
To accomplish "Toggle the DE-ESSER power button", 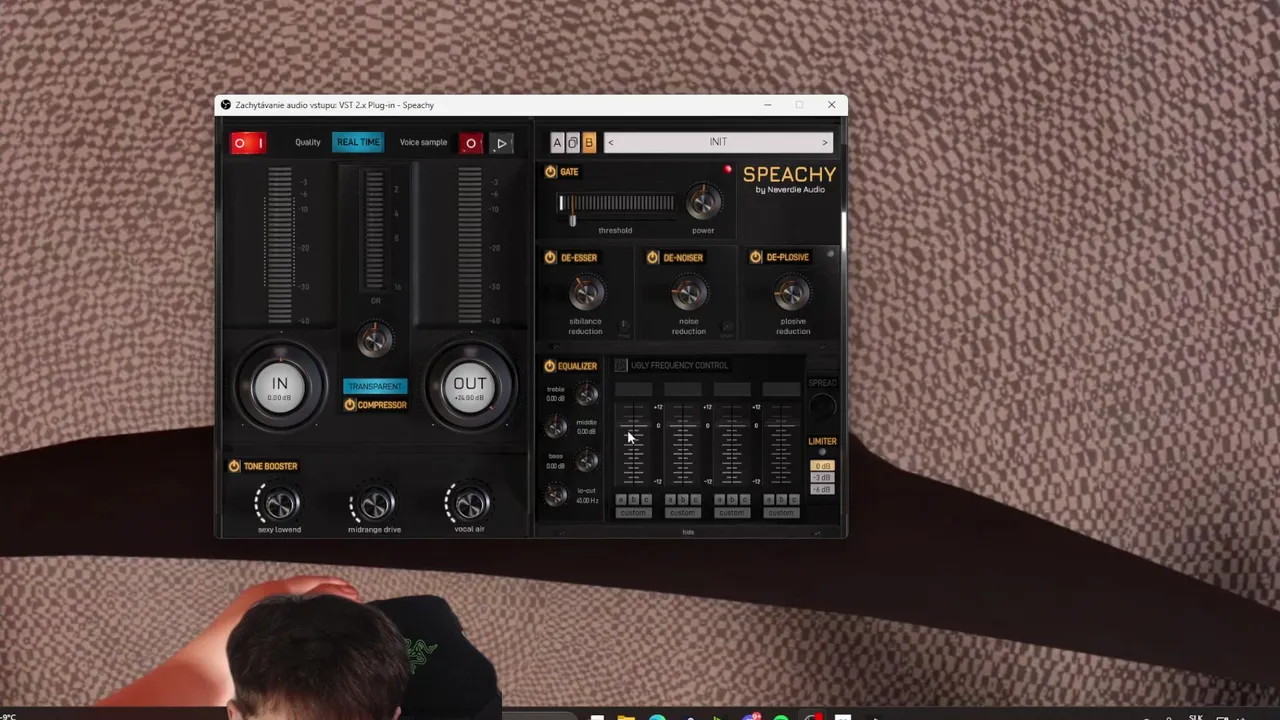I will (550, 257).
